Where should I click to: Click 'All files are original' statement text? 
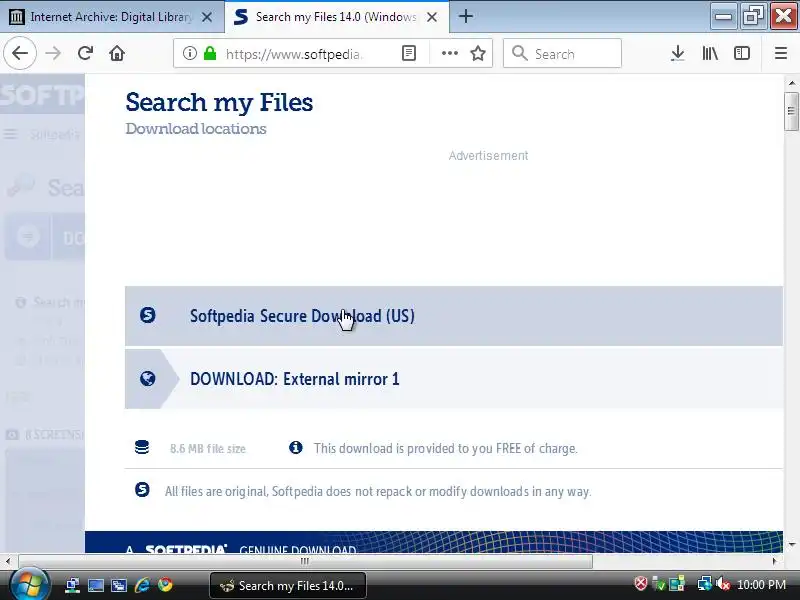point(378,491)
